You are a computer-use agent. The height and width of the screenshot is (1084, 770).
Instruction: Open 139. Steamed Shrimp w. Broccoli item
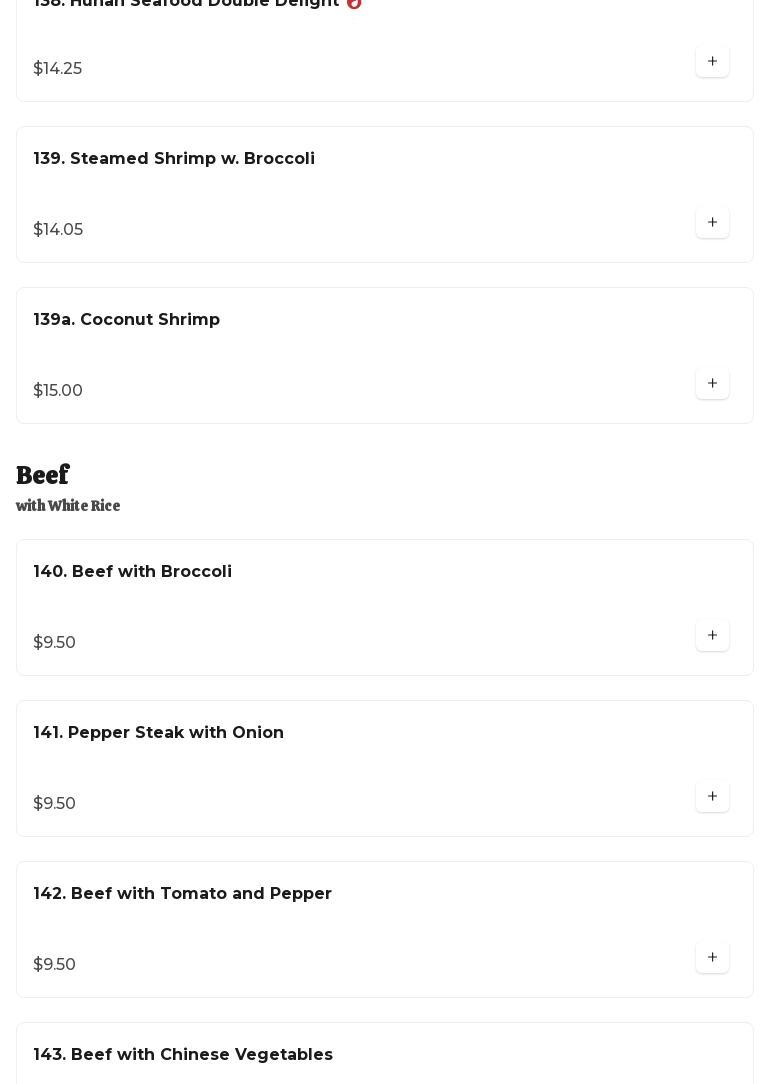tap(173, 158)
